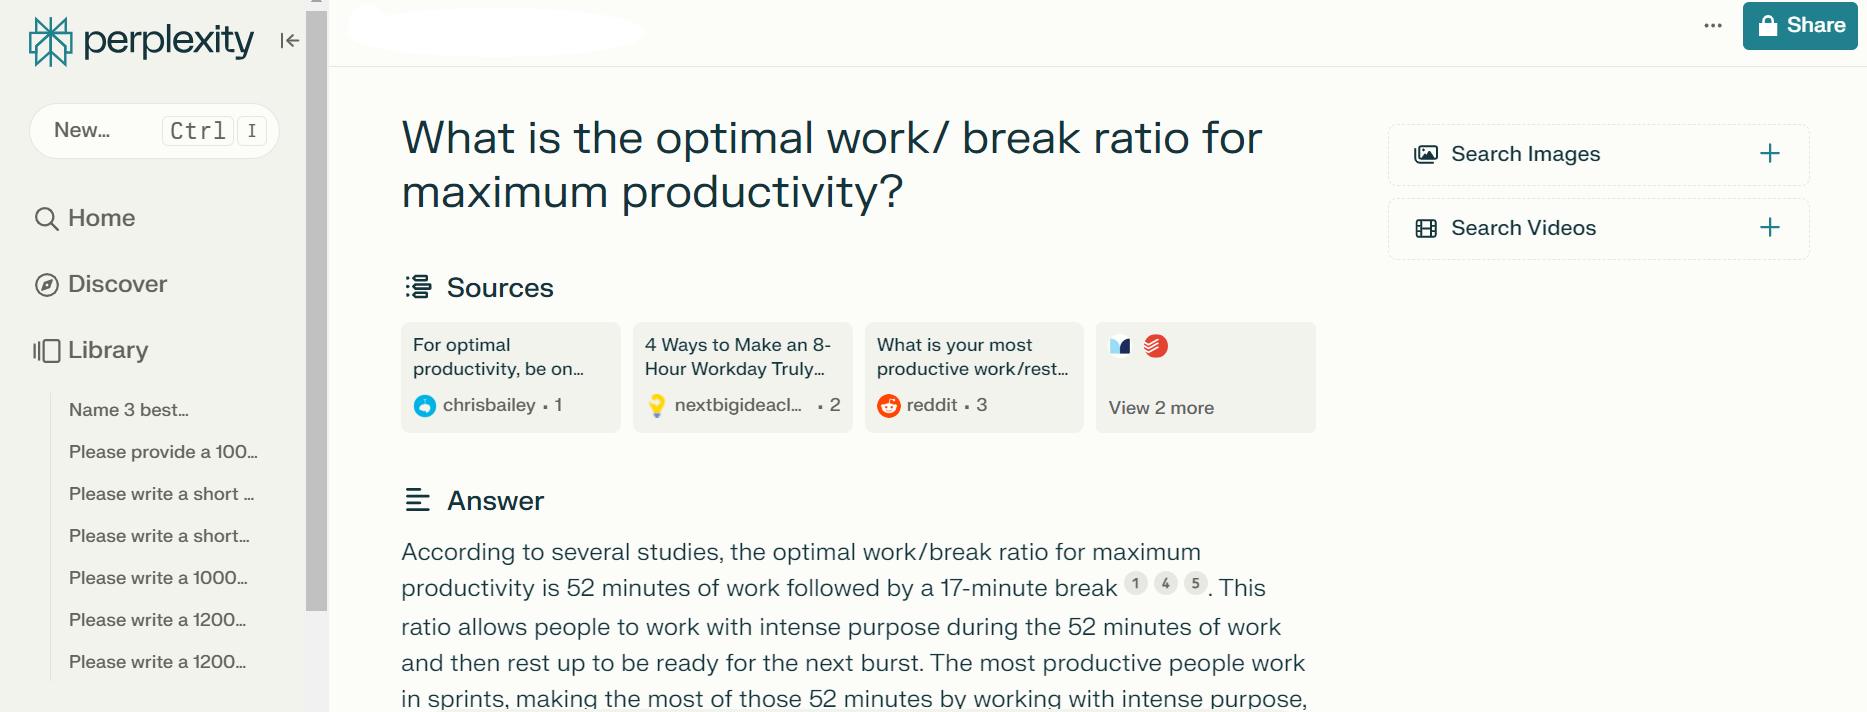
Task: Open the Home section via magnifier icon
Action: point(46,218)
